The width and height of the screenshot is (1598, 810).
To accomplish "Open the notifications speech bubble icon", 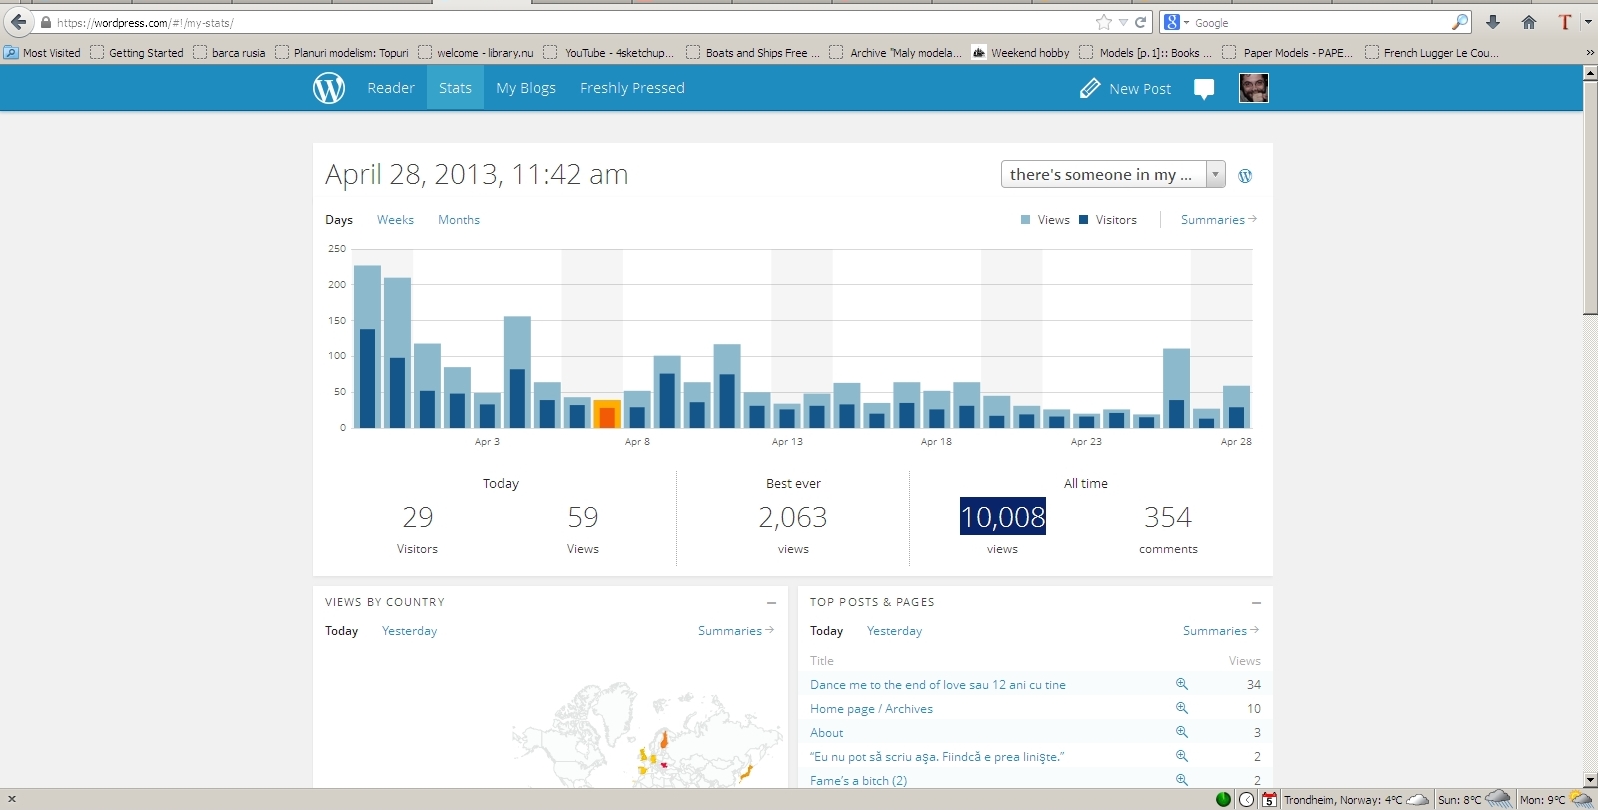I will (x=1204, y=89).
